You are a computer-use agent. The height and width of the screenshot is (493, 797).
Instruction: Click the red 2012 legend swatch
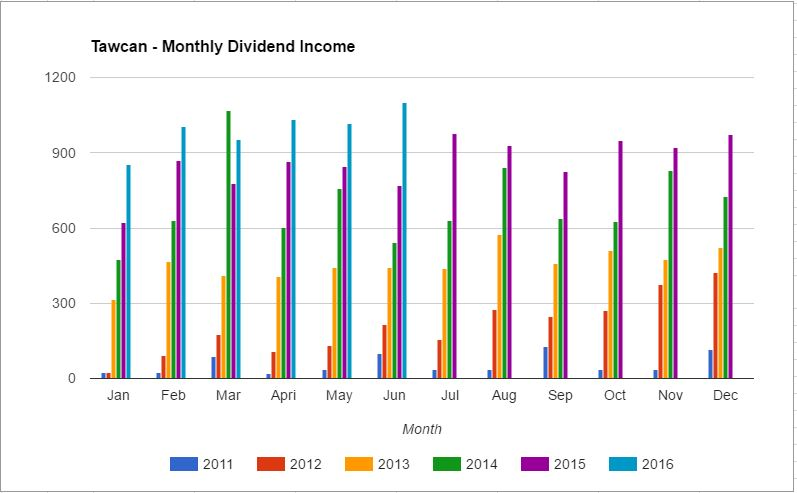272,464
